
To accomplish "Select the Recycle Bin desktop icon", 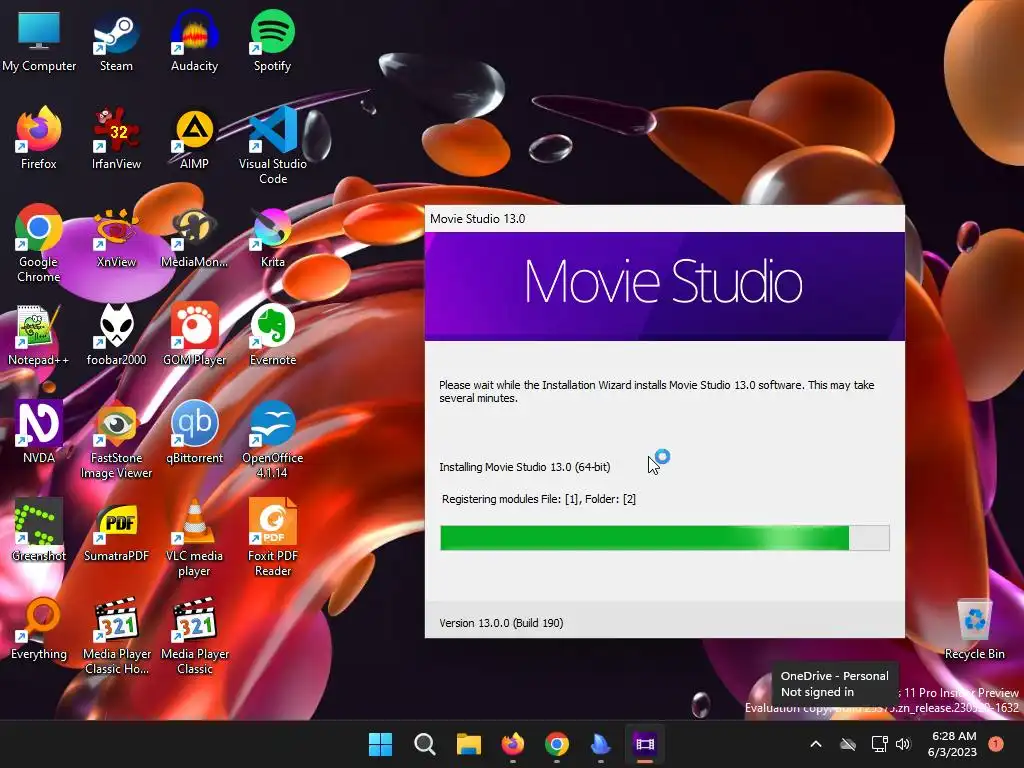I will point(974,630).
